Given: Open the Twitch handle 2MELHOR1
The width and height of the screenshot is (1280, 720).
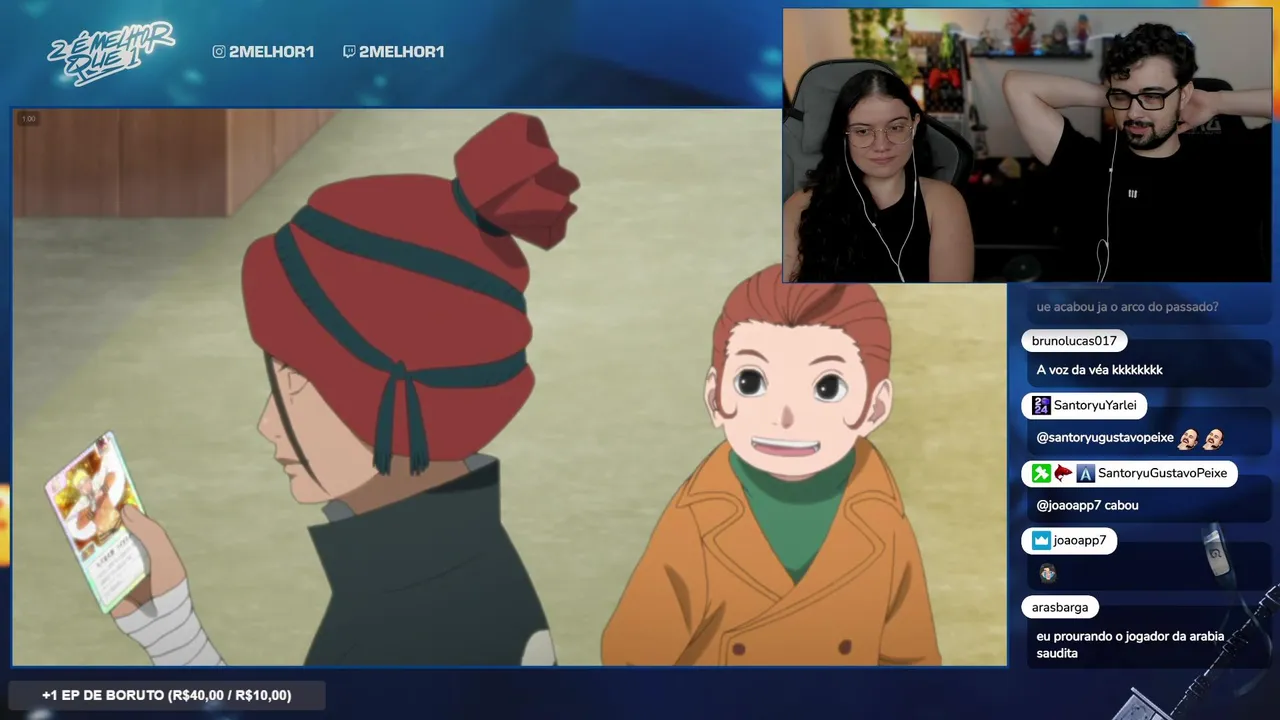Looking at the screenshot, I should coord(401,52).
